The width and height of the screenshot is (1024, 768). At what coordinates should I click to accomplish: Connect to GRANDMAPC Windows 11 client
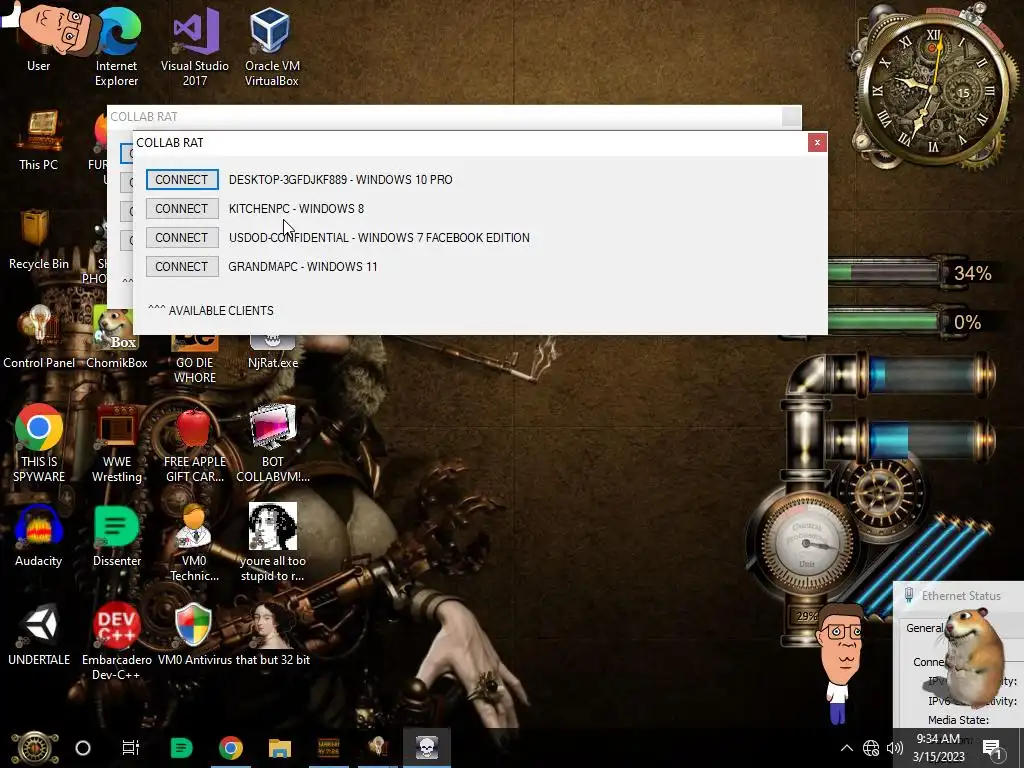coord(182,266)
